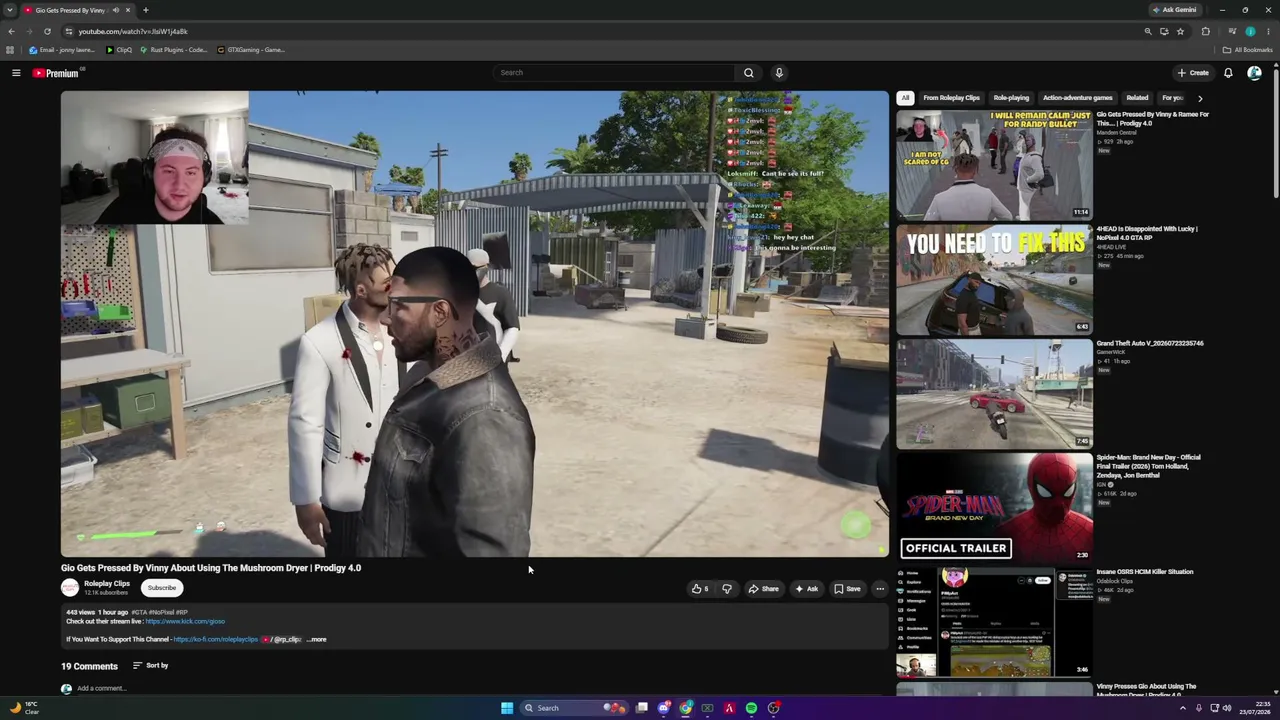Click the search magnifier button
This screenshot has width=1280, height=720.
point(748,73)
